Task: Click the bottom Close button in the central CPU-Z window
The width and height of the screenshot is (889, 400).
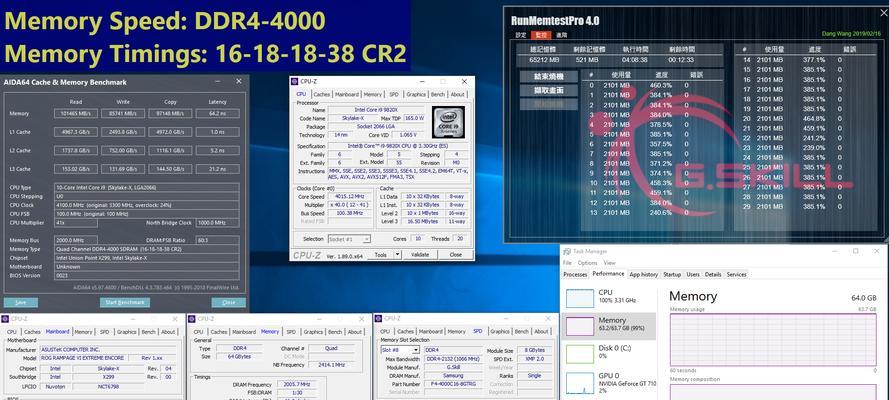Action: tap(455, 255)
